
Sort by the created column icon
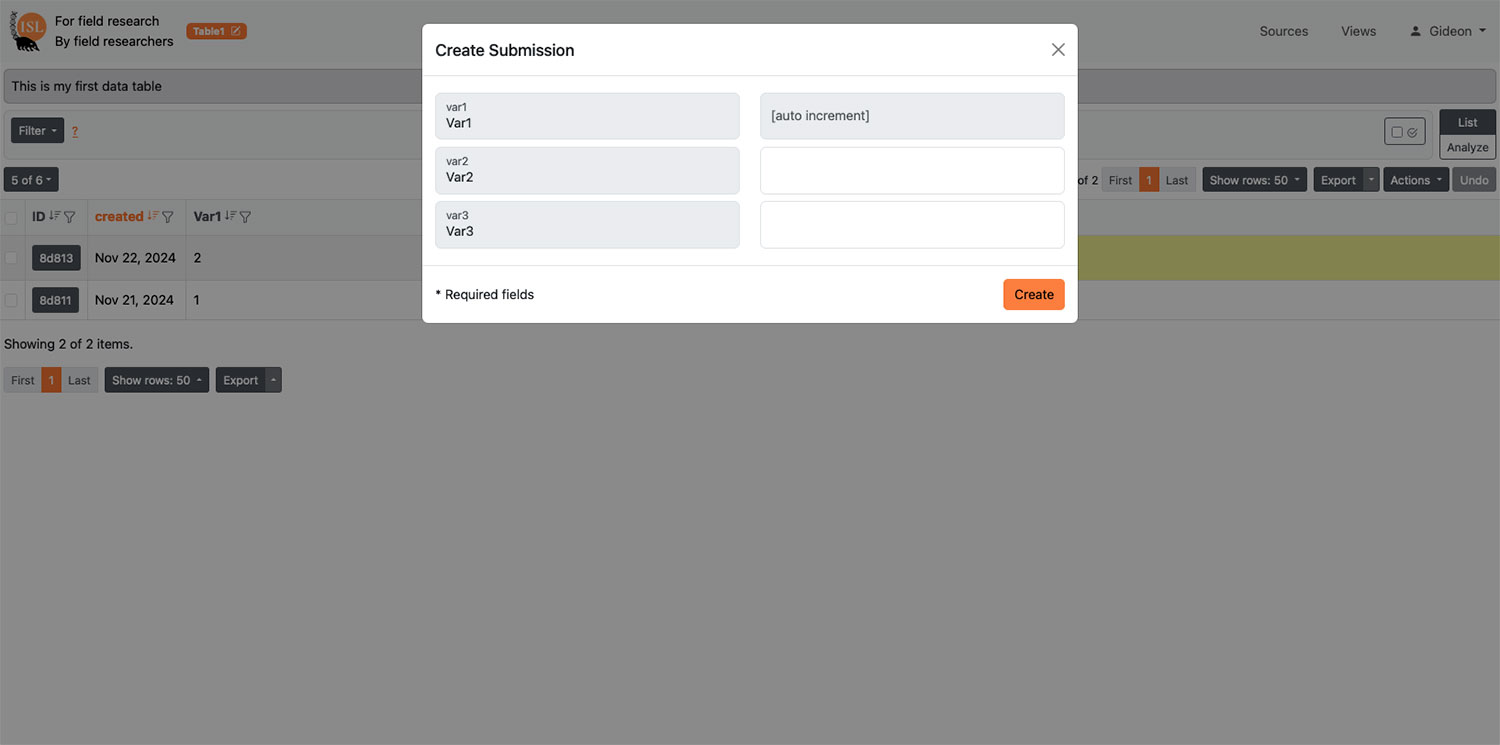[153, 216]
